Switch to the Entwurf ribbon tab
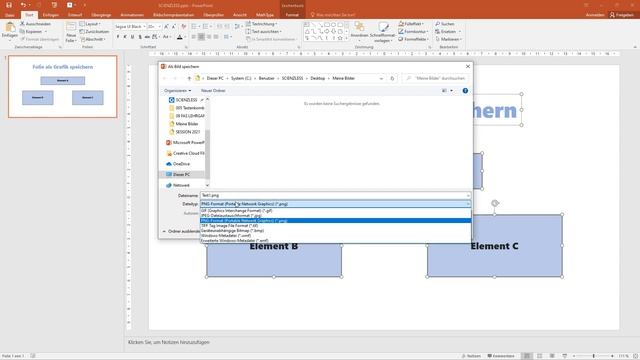The height and width of the screenshot is (360, 640). click(x=75, y=15)
